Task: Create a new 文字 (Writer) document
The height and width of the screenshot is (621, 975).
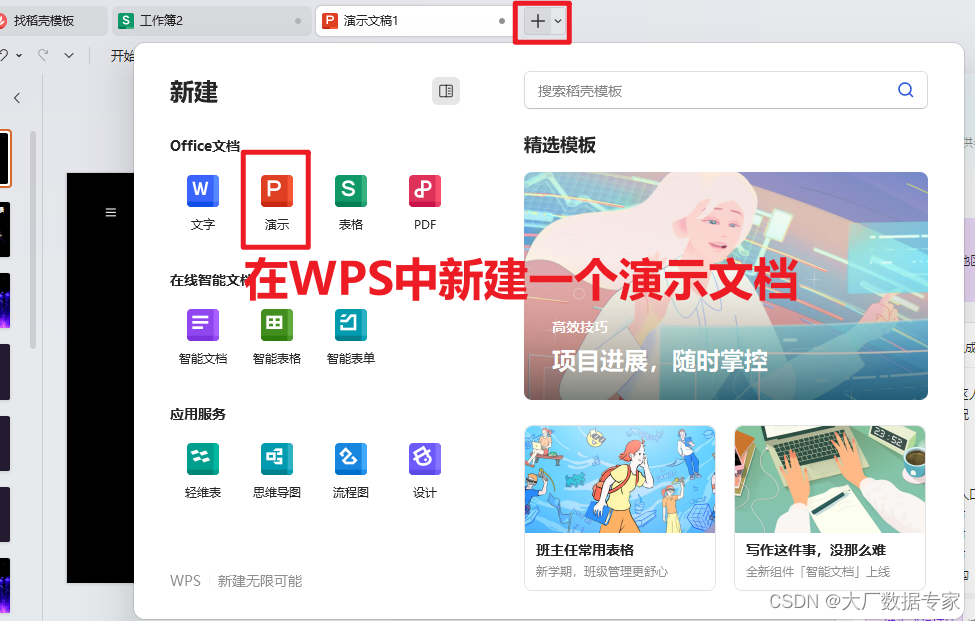Action: (x=203, y=203)
